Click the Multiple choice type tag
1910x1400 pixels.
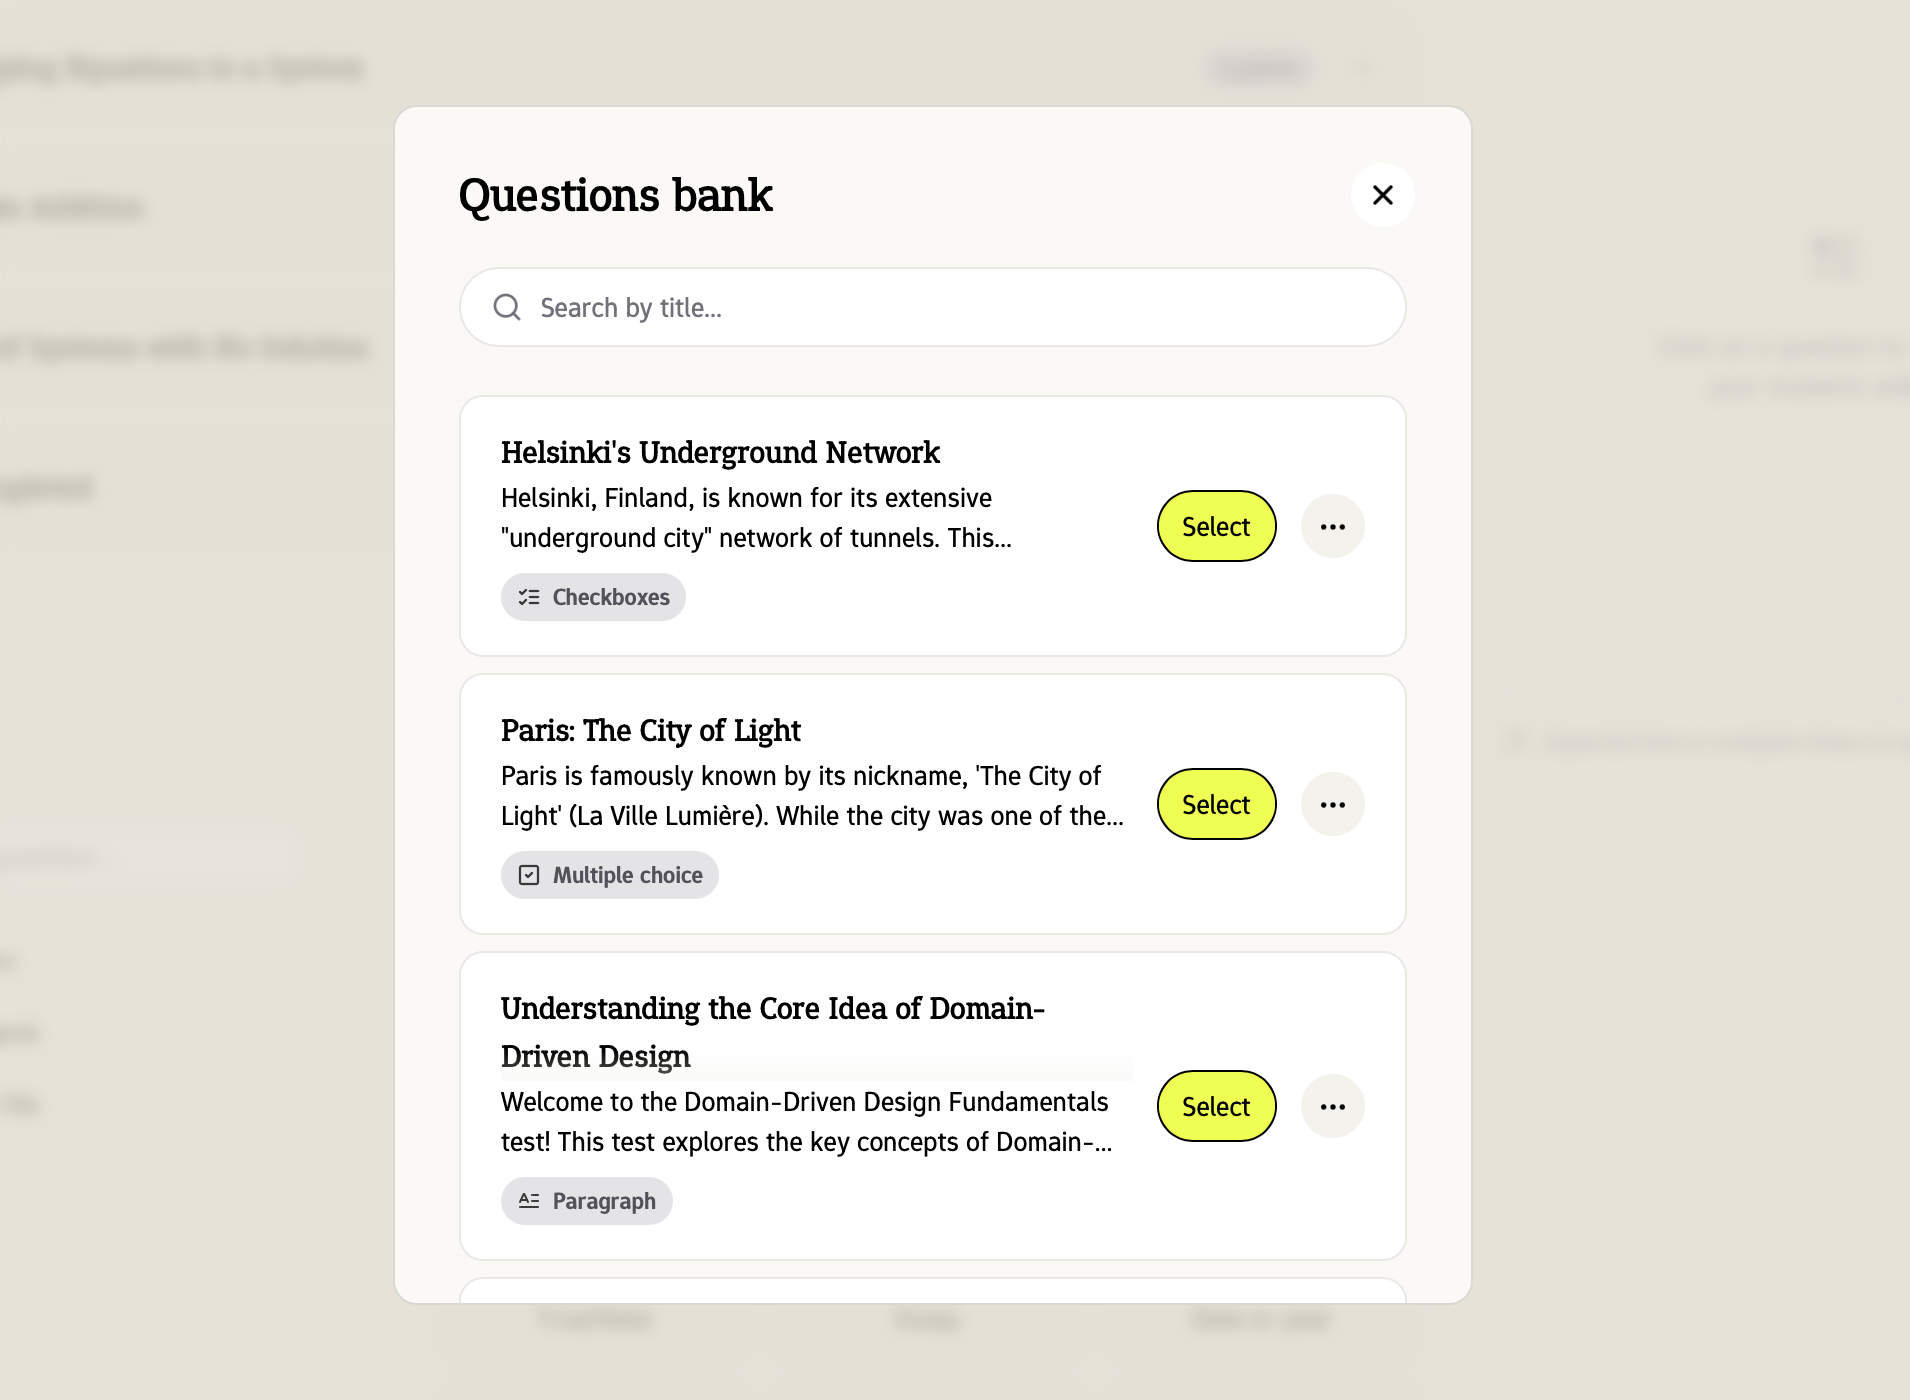609,875
